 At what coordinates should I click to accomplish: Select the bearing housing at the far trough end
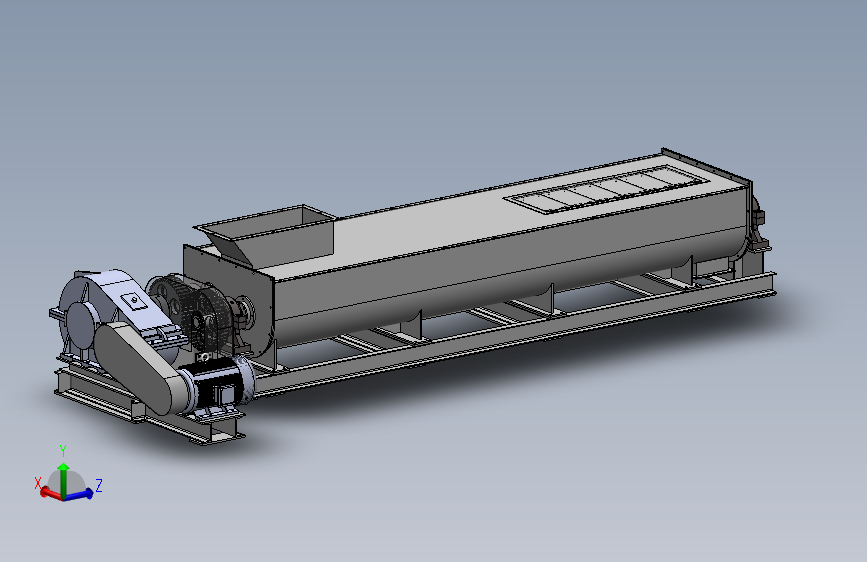[x=757, y=224]
